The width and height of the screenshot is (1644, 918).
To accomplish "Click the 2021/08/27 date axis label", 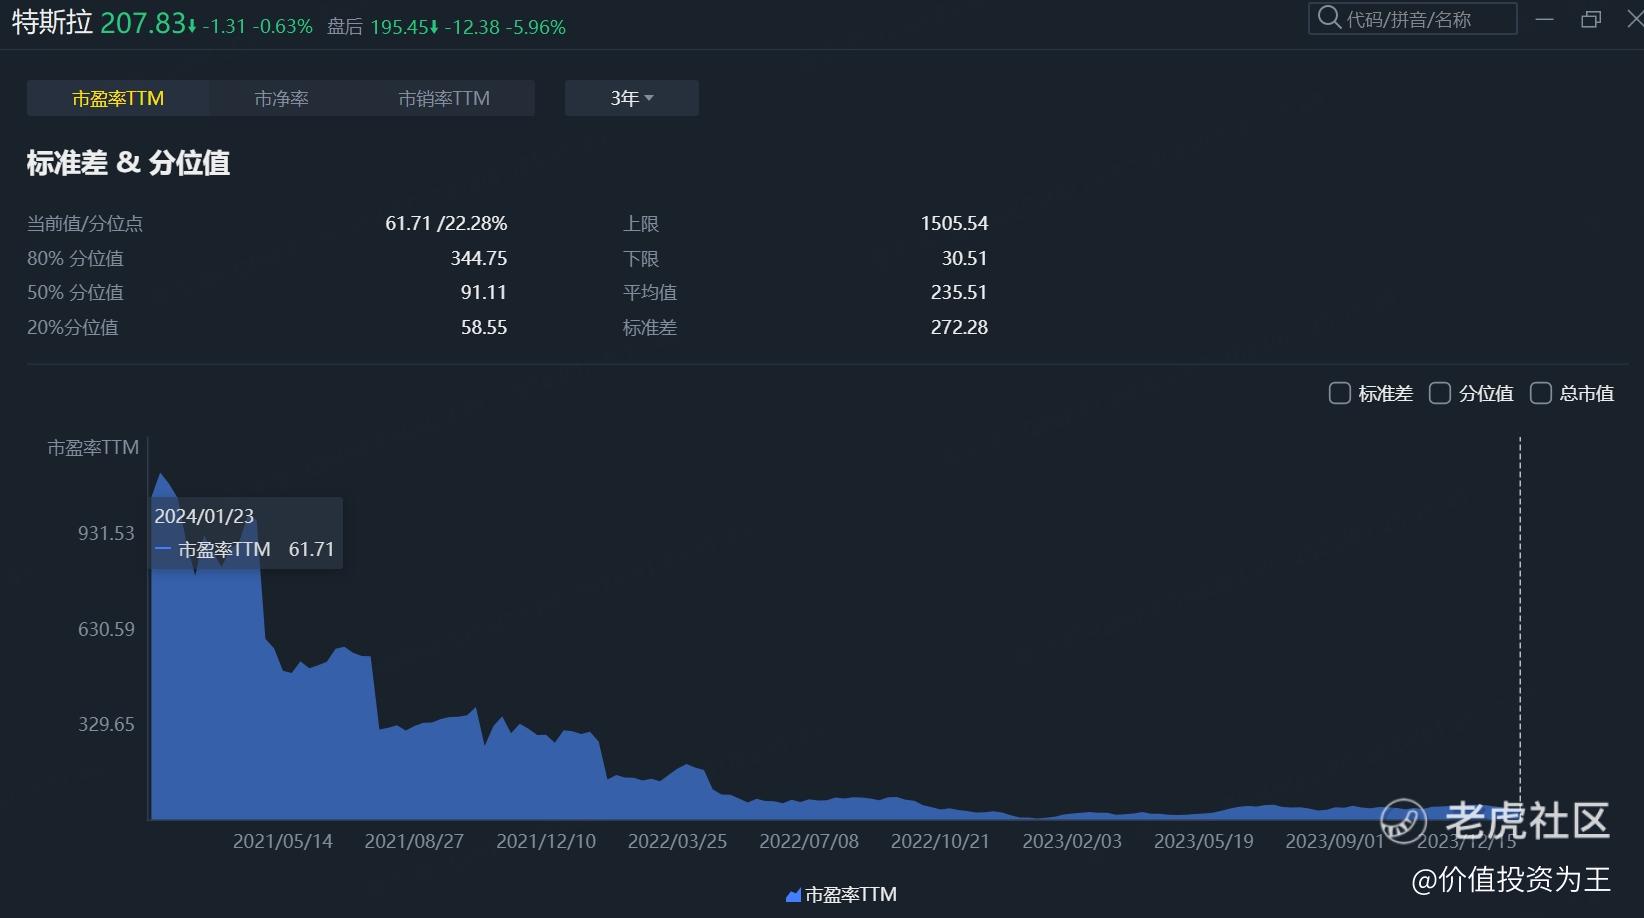I will click(414, 841).
